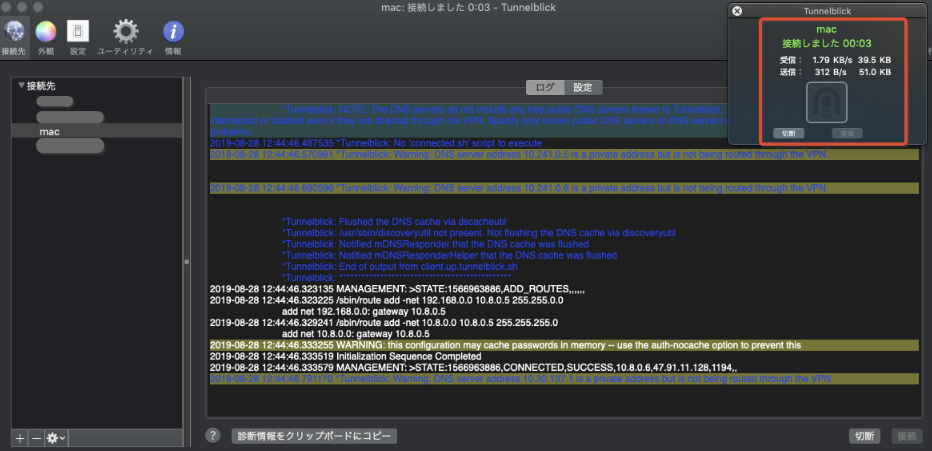The width and height of the screenshot is (932, 451).
Task: Click 診断情報をクリップボードにコピー button
Action: coord(314,436)
